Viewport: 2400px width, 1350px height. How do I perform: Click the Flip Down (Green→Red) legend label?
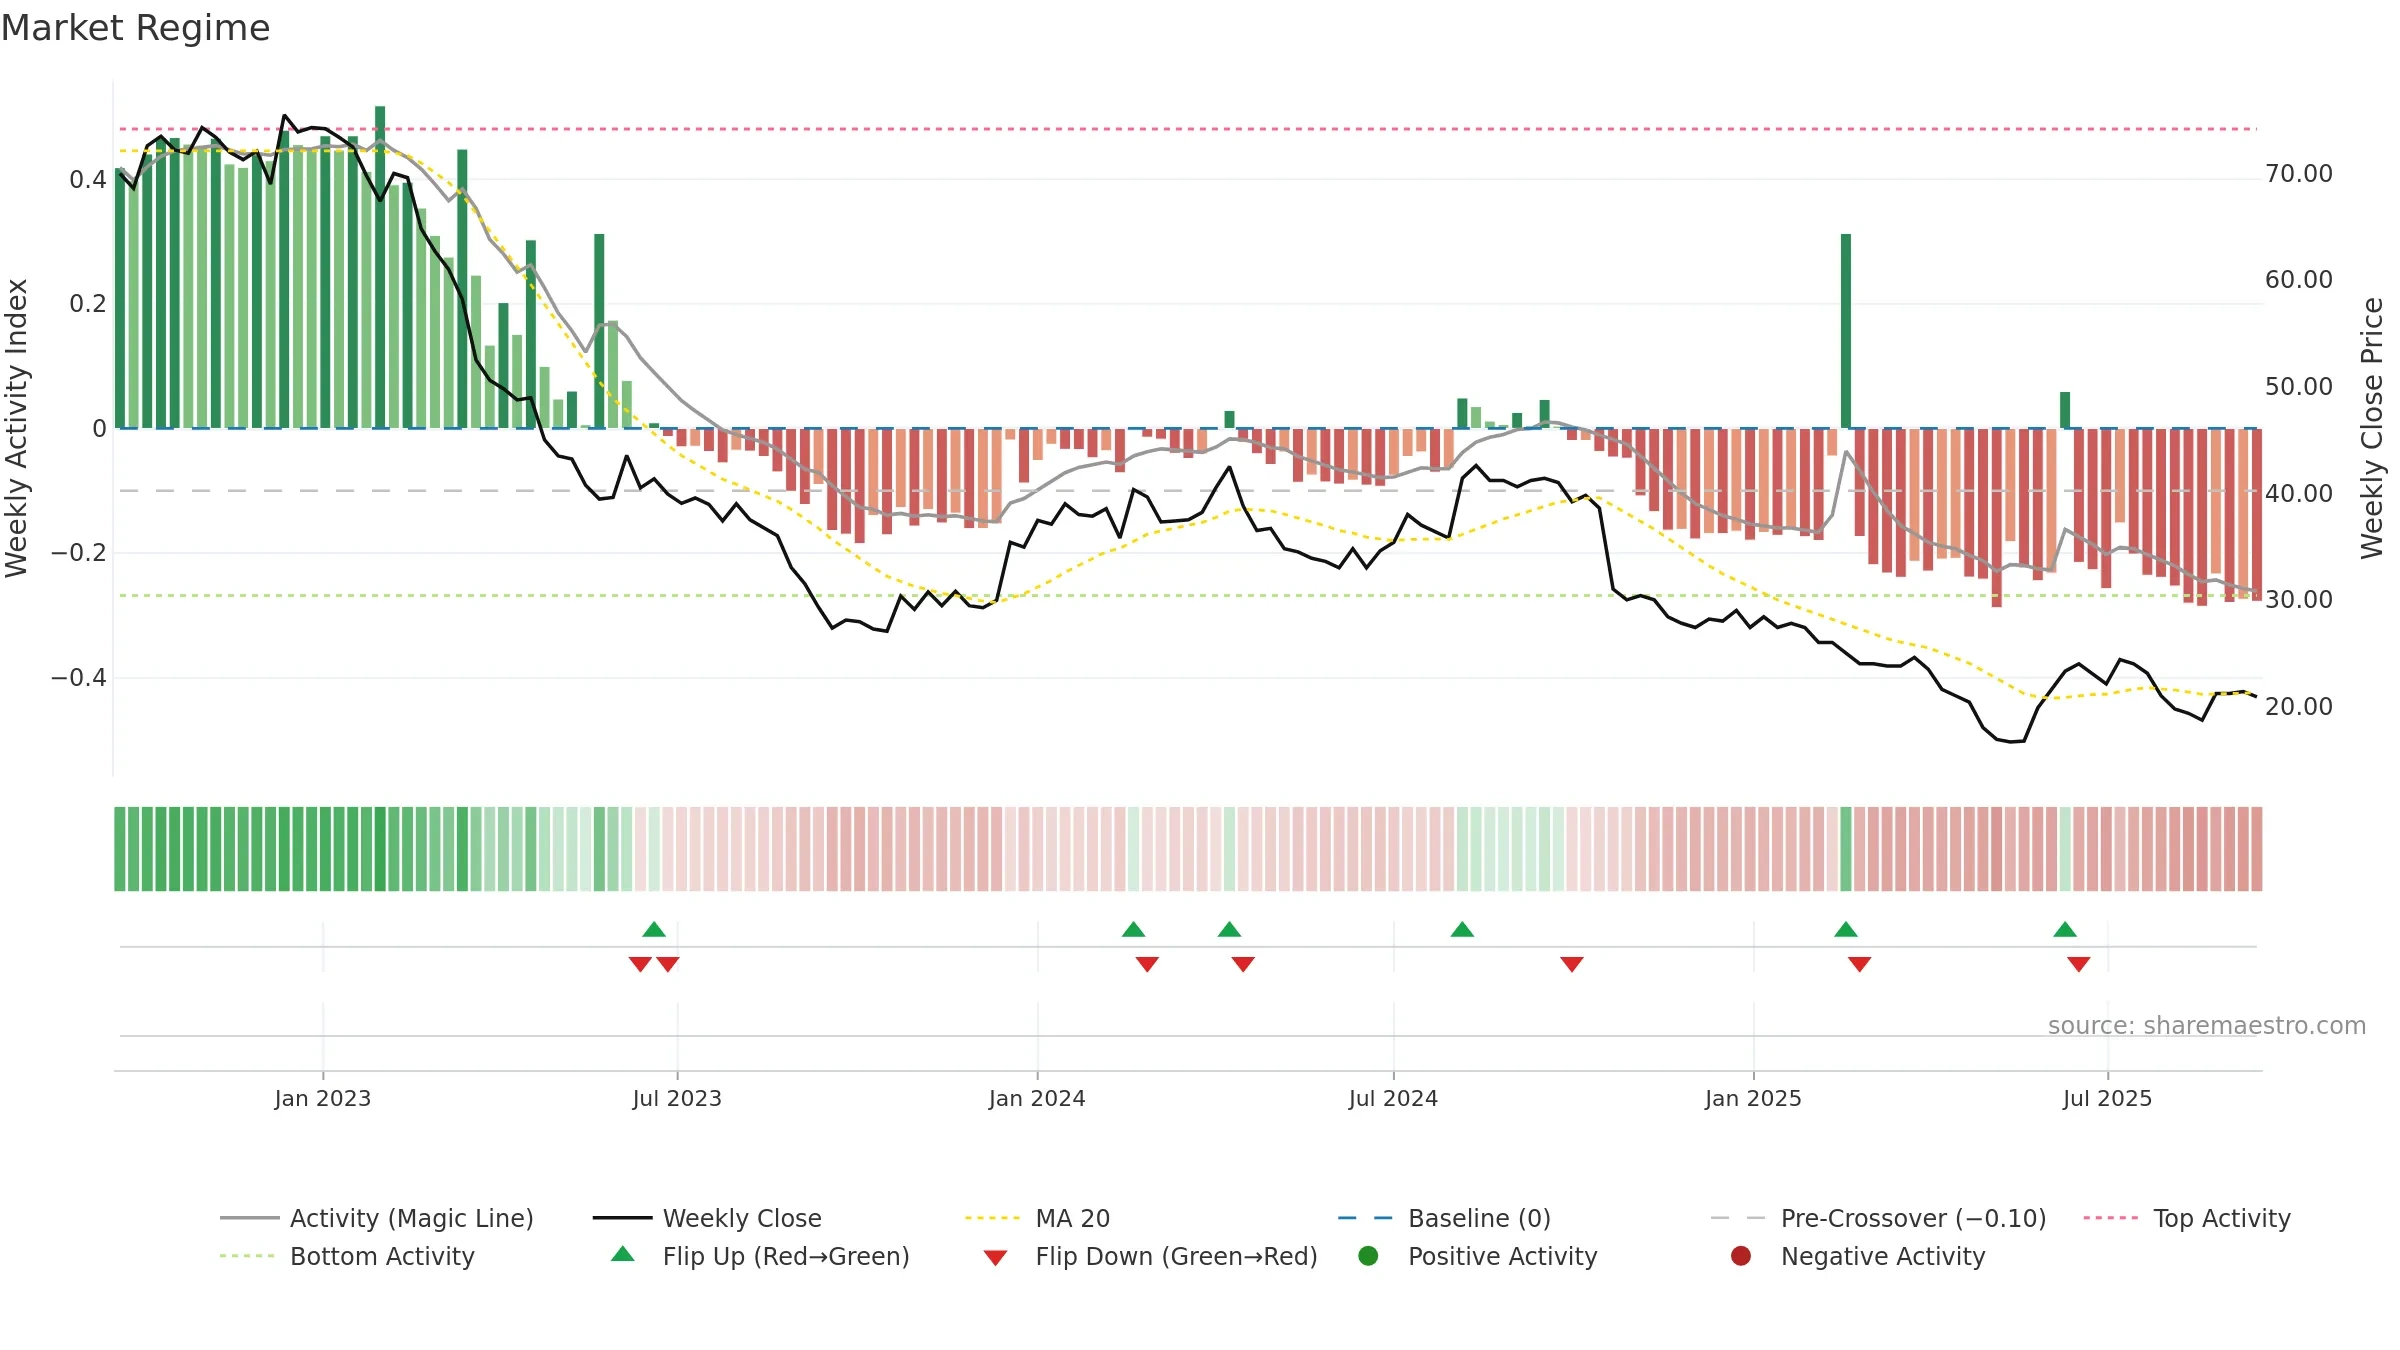pos(1176,1256)
